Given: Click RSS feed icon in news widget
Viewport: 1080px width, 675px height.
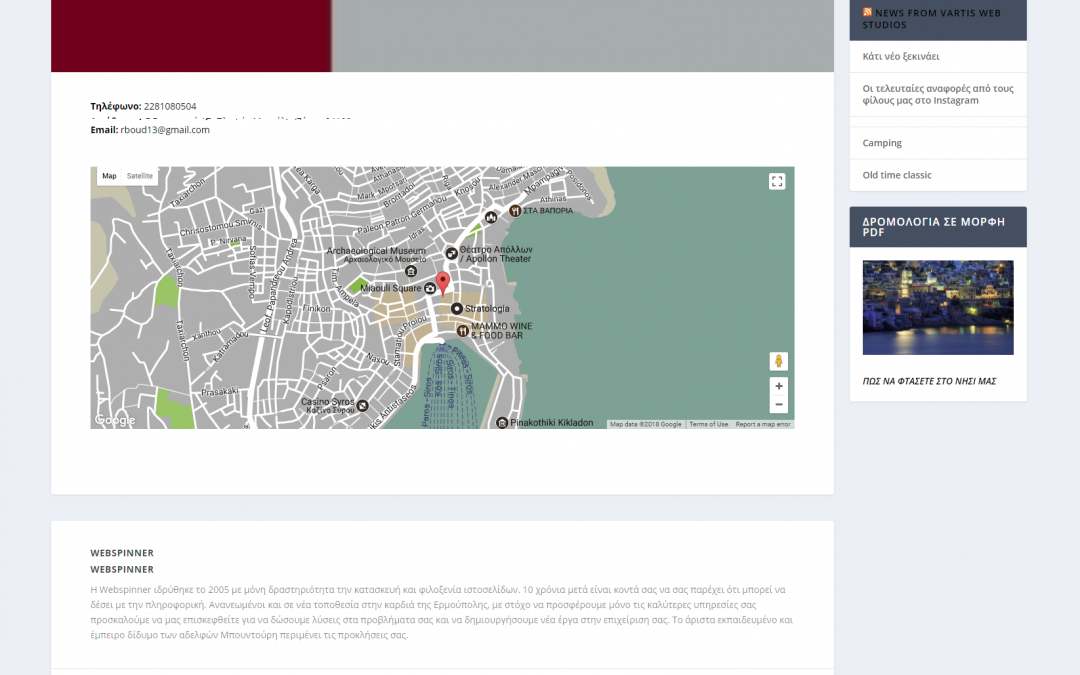Looking at the screenshot, I should (867, 12).
